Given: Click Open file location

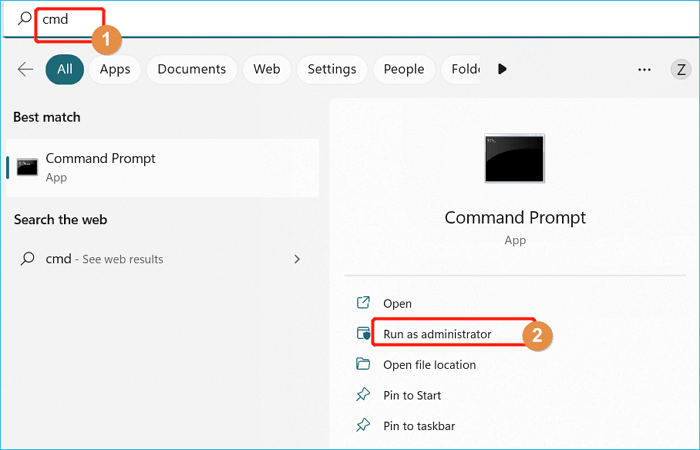Looking at the screenshot, I should click(430, 365).
